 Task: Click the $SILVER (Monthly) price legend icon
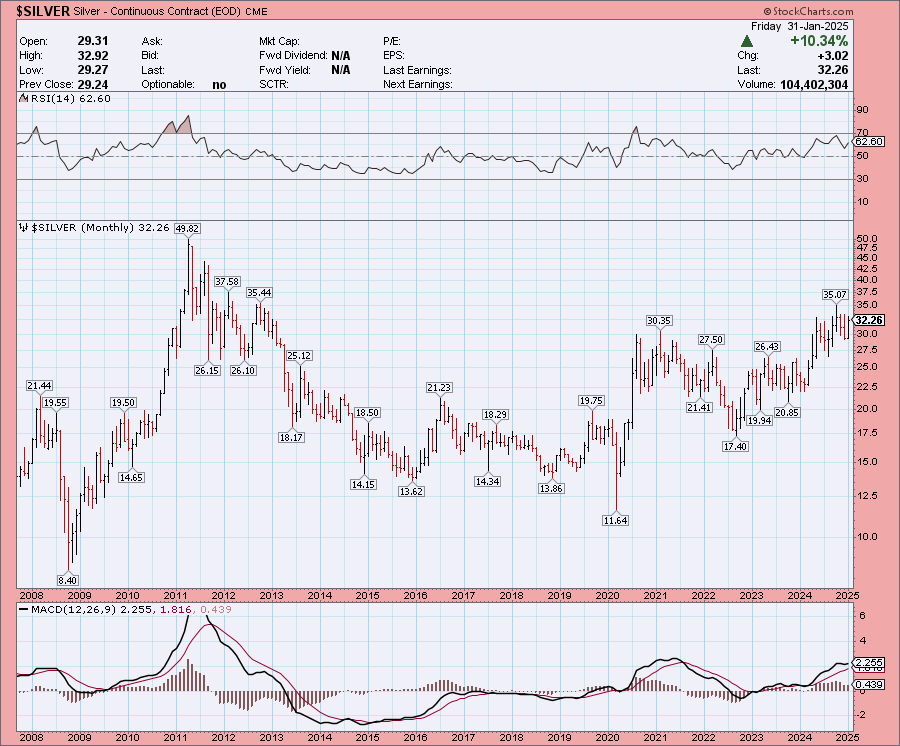coord(24,228)
